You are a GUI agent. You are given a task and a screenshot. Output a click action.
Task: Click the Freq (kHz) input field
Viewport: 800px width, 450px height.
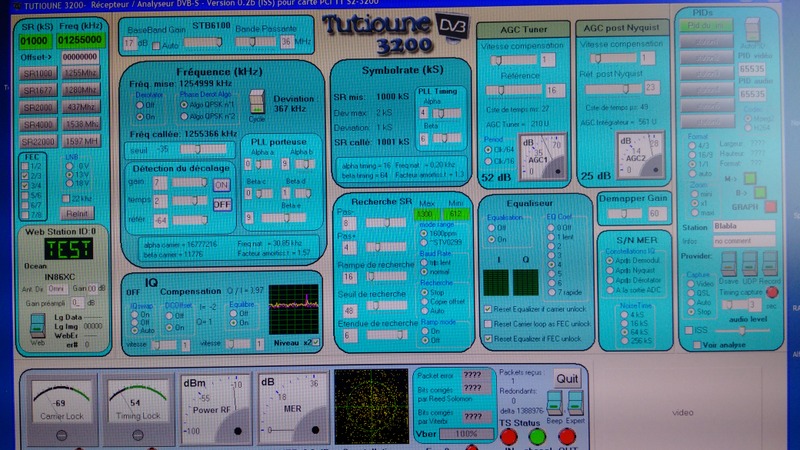click(x=79, y=40)
